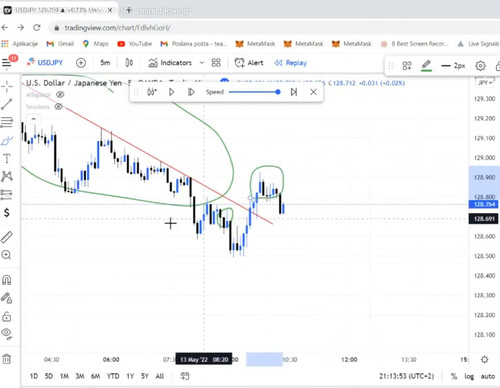Viewport: 500px width, 388px height.
Task: Select the 5D date range
Action: click(x=49, y=376)
